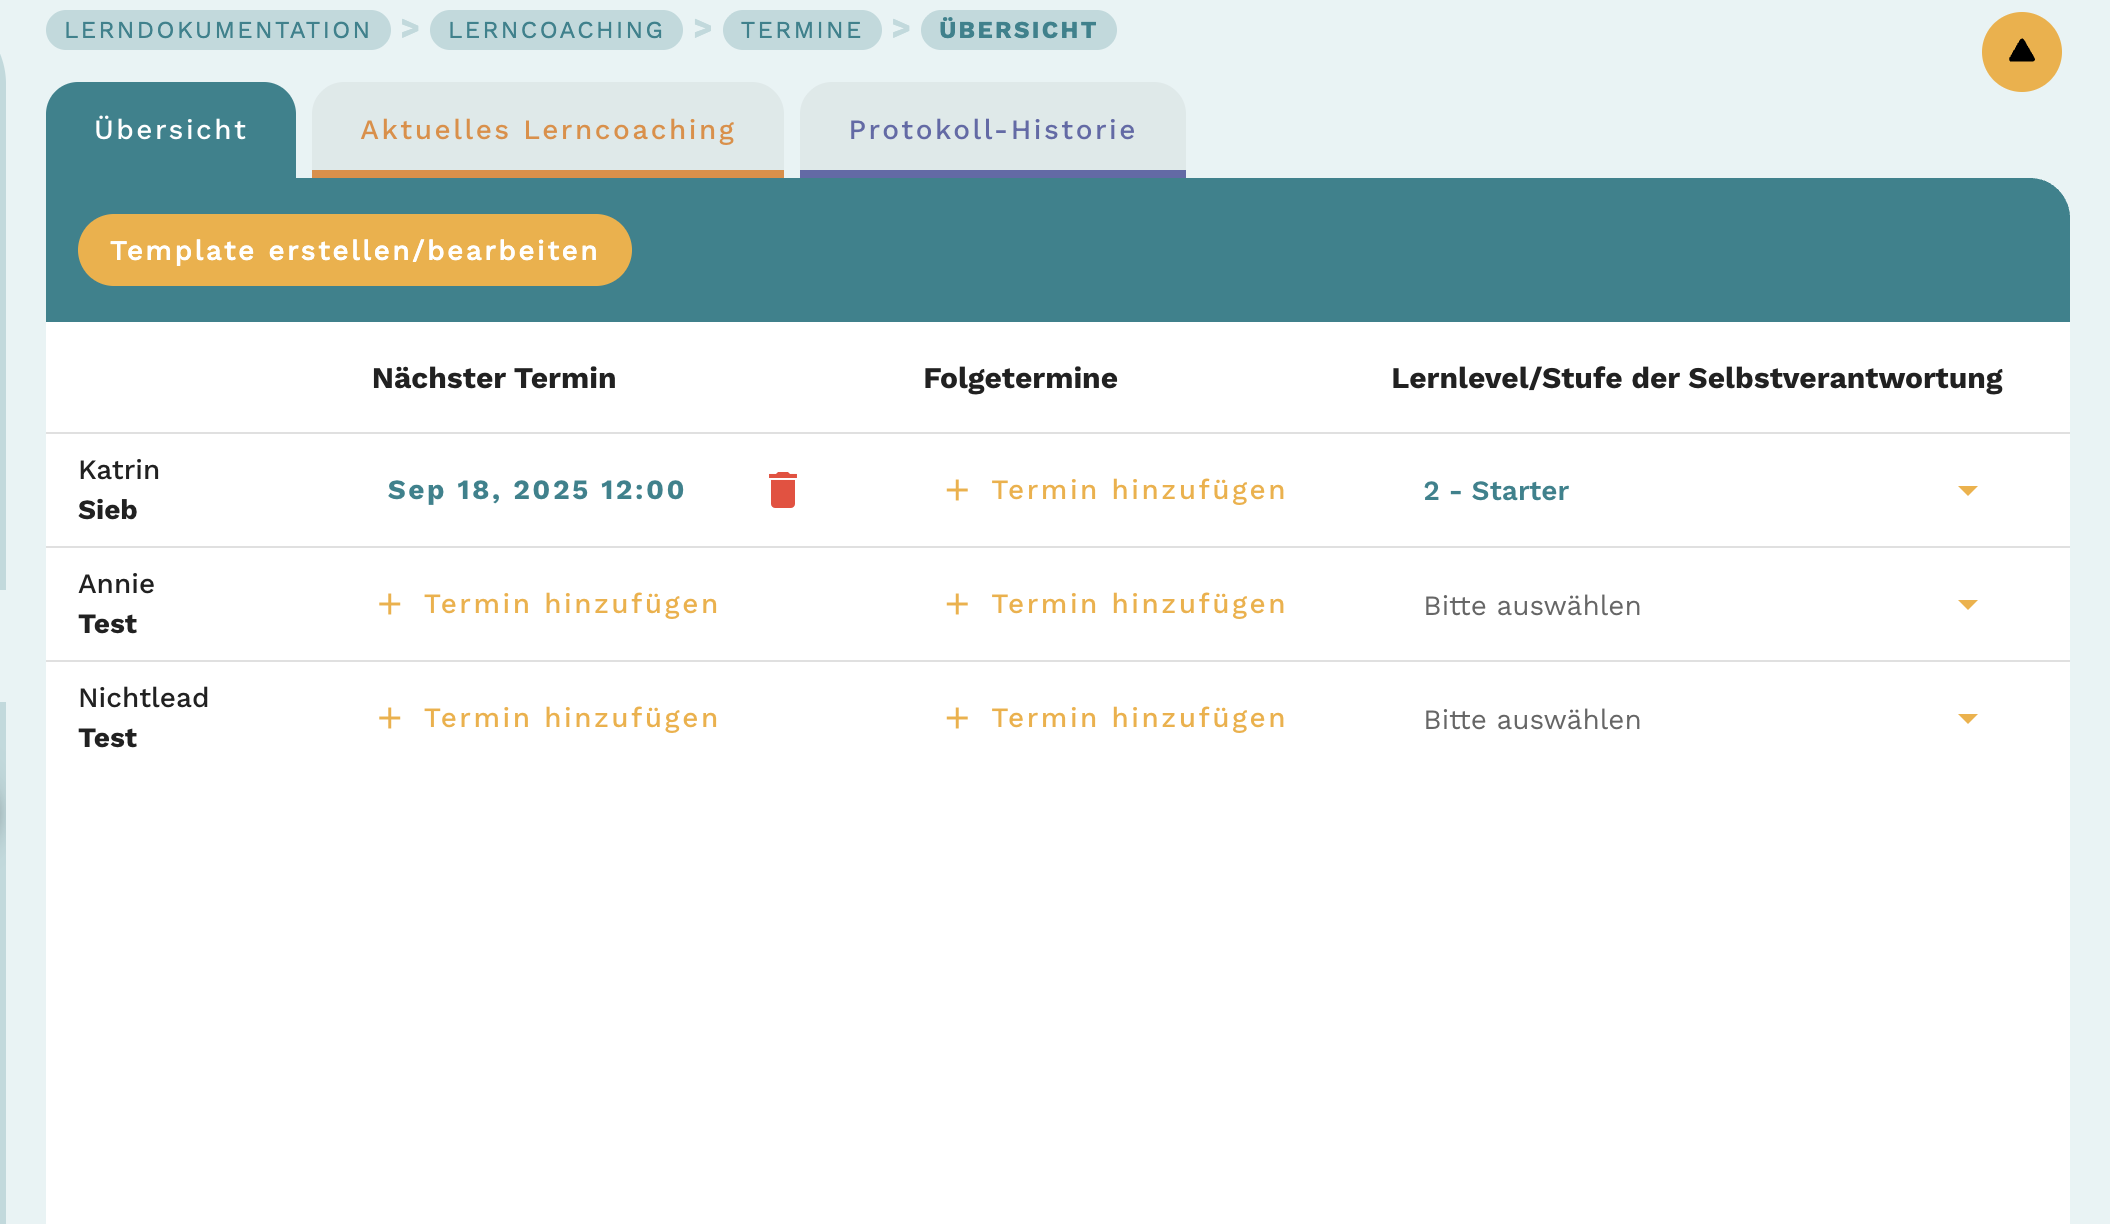Open the Termine breadcrumb
Viewport: 2110px width, 1224px height.
(801, 30)
